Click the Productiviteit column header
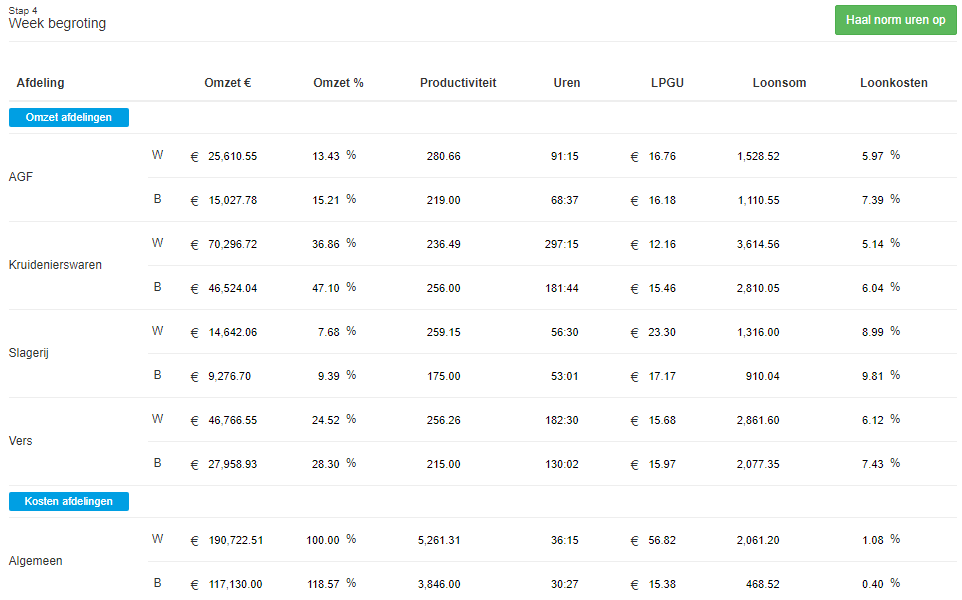This screenshot has height=600, width=962. [458, 83]
